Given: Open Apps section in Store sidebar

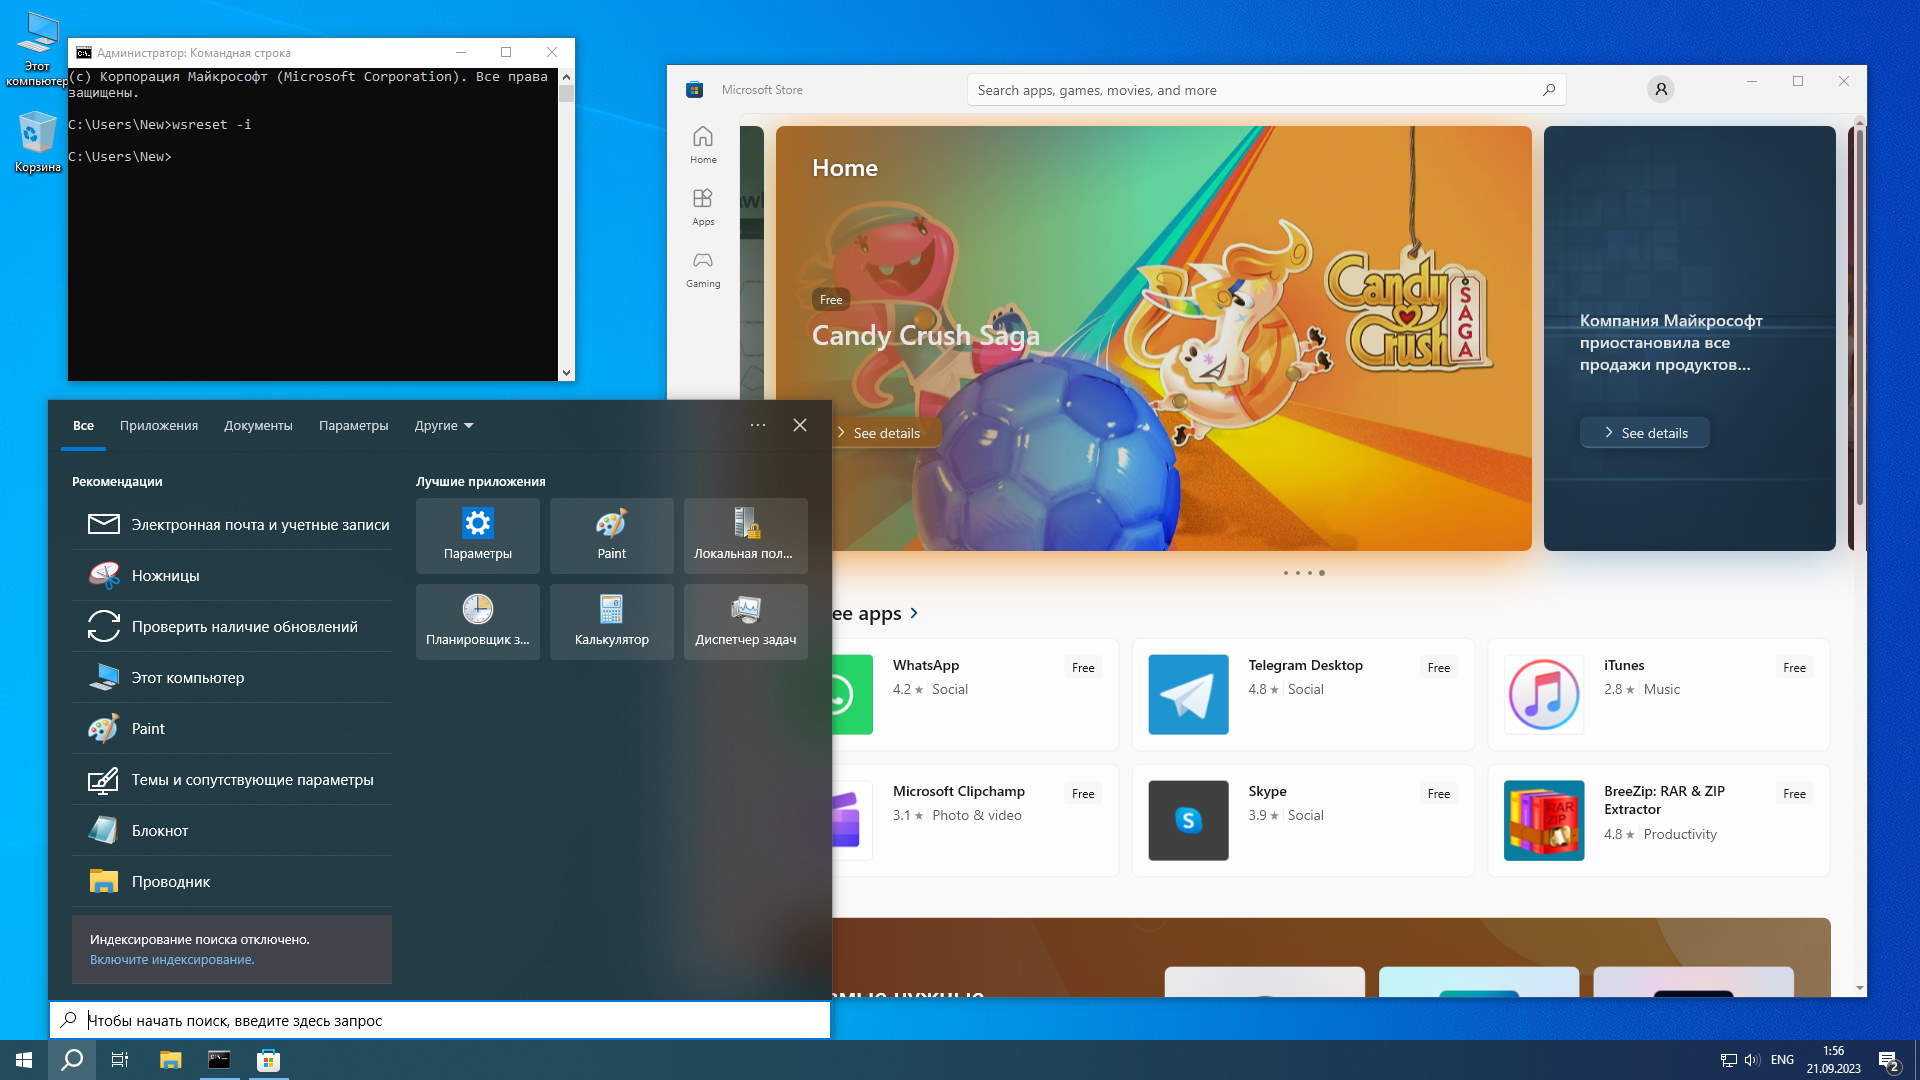Looking at the screenshot, I should pyautogui.click(x=703, y=207).
